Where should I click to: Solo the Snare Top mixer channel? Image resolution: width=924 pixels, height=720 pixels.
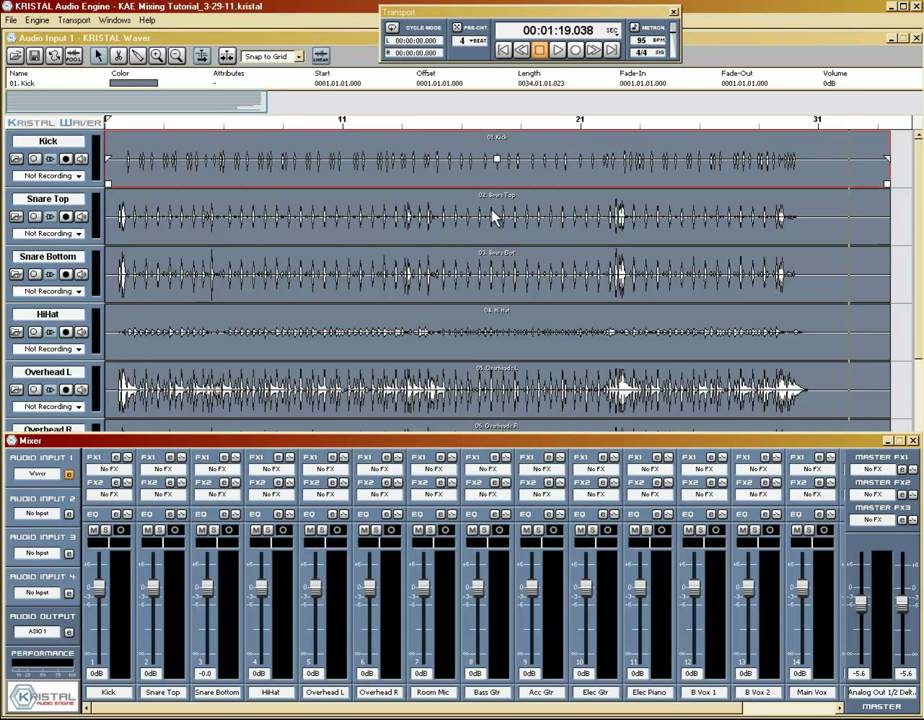pos(160,530)
